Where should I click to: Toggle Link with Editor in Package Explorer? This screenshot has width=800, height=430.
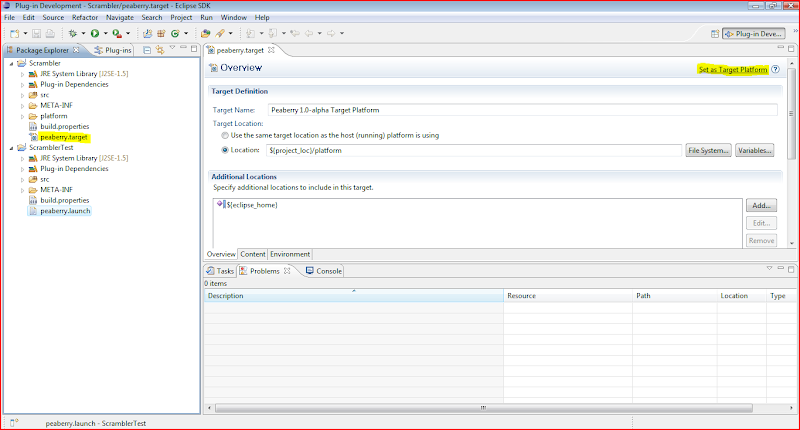point(160,50)
